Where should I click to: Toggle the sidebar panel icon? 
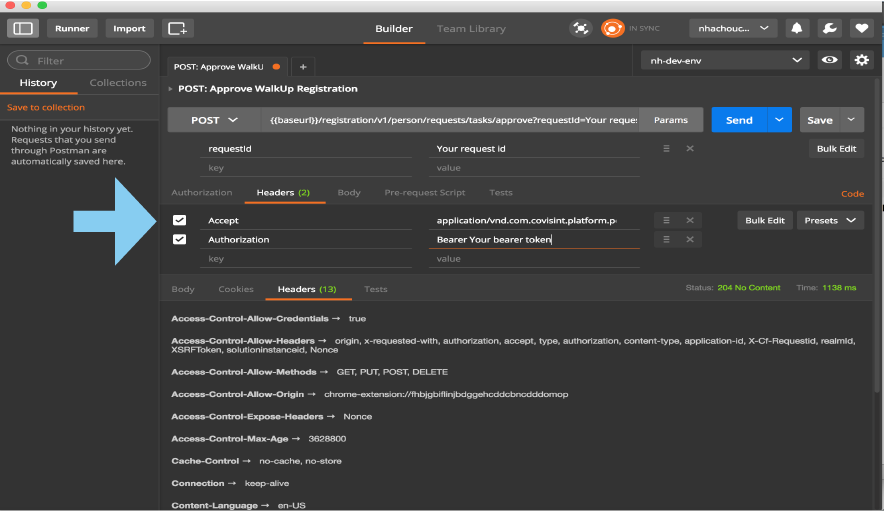pos(23,28)
